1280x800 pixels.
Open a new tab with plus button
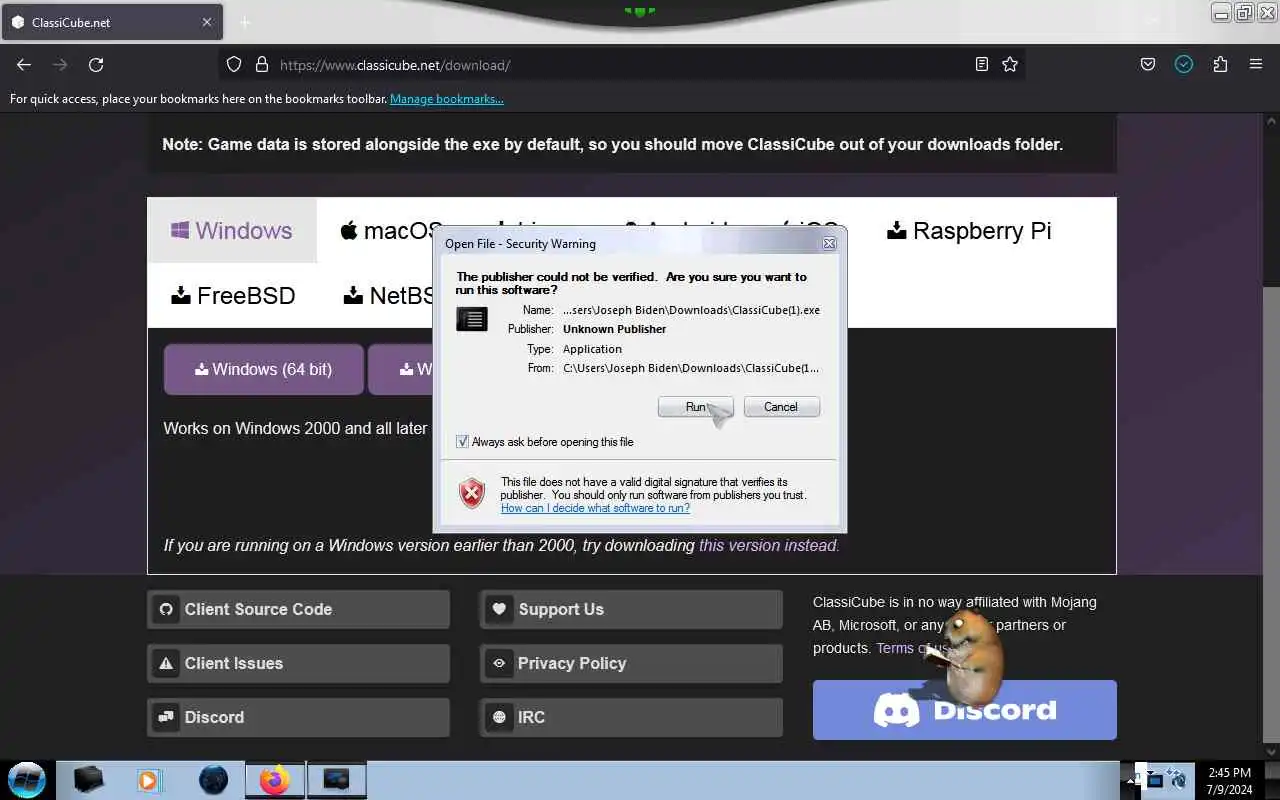point(245,22)
